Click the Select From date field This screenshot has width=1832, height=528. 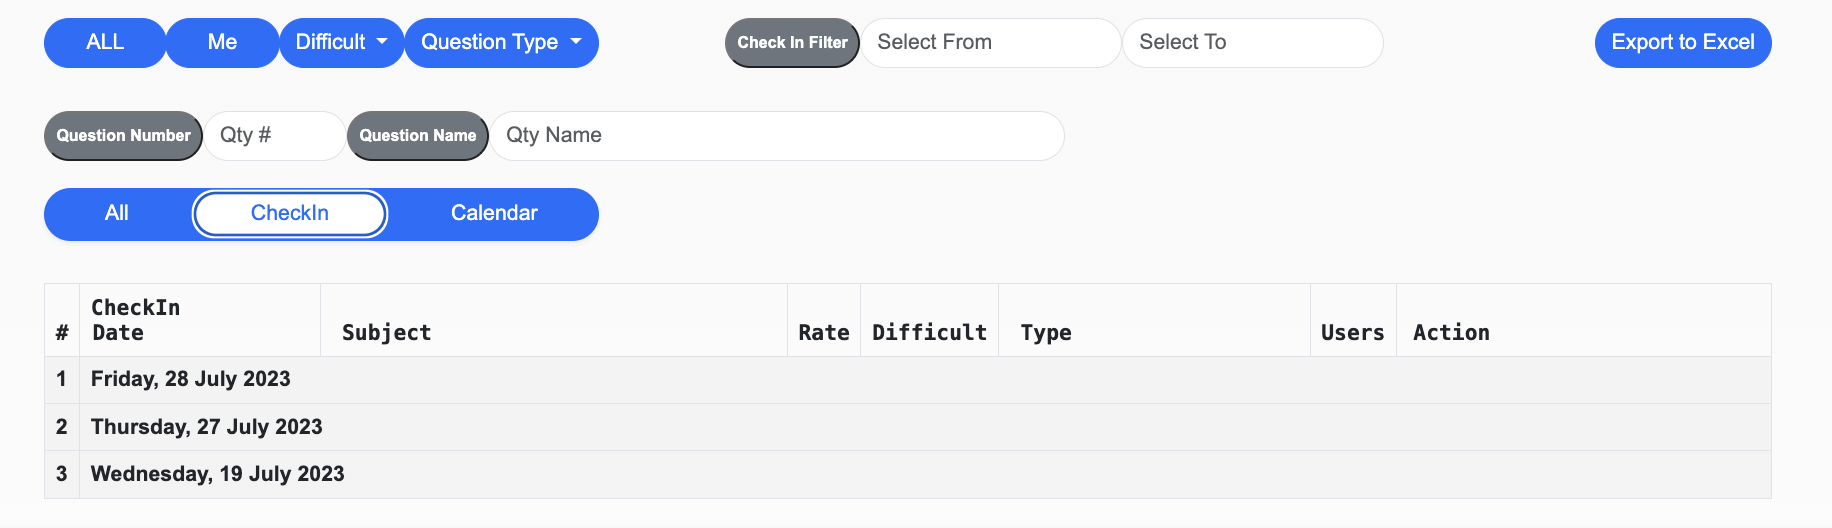click(990, 43)
